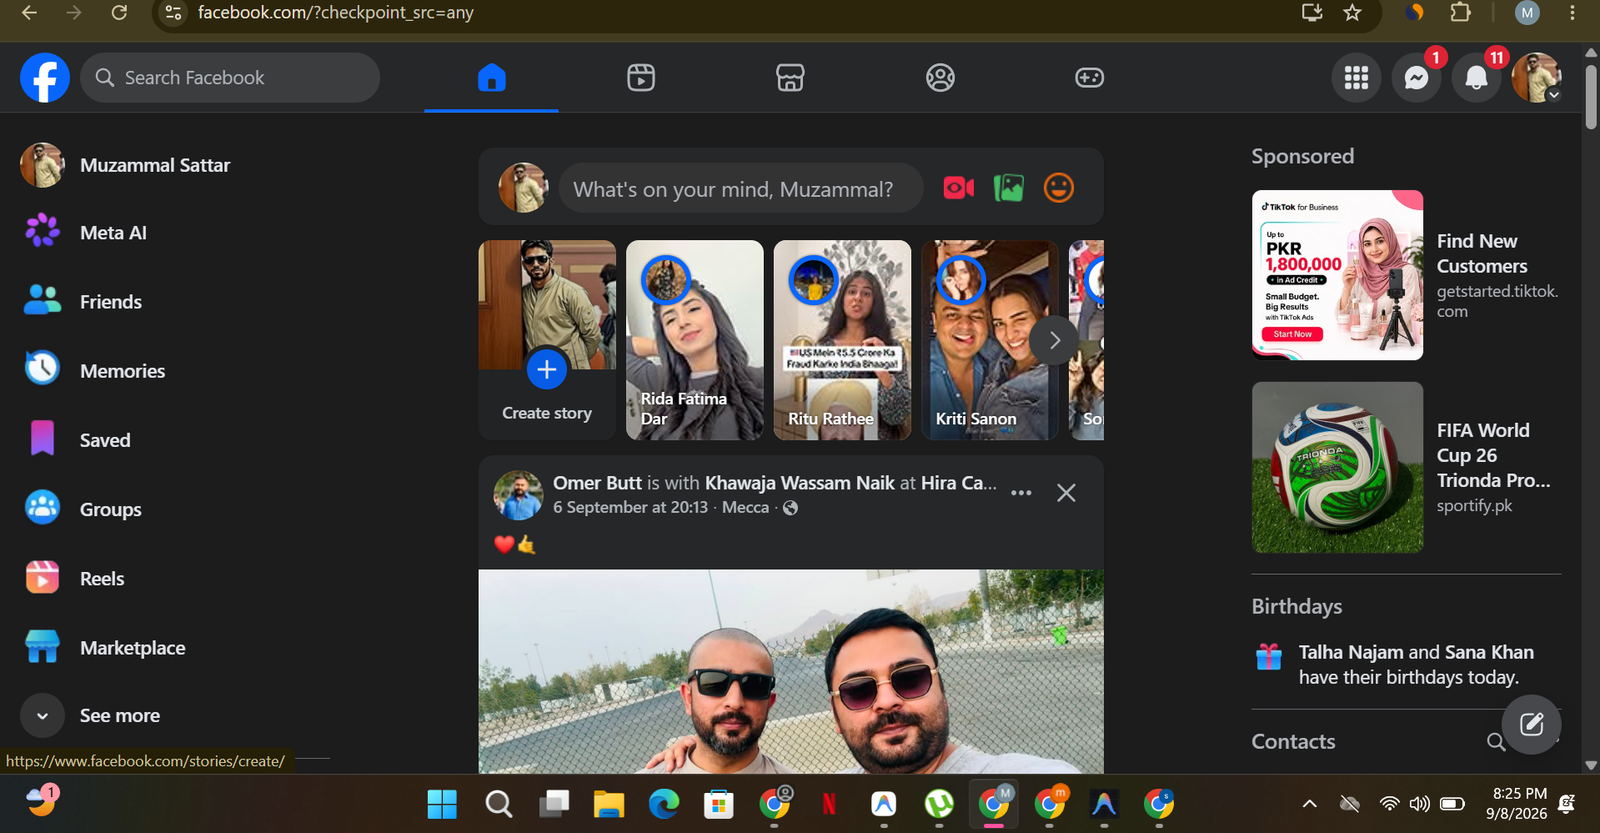This screenshot has width=1600, height=833.
Task: Hide Omer Butt's post with X
Action: click(x=1066, y=493)
